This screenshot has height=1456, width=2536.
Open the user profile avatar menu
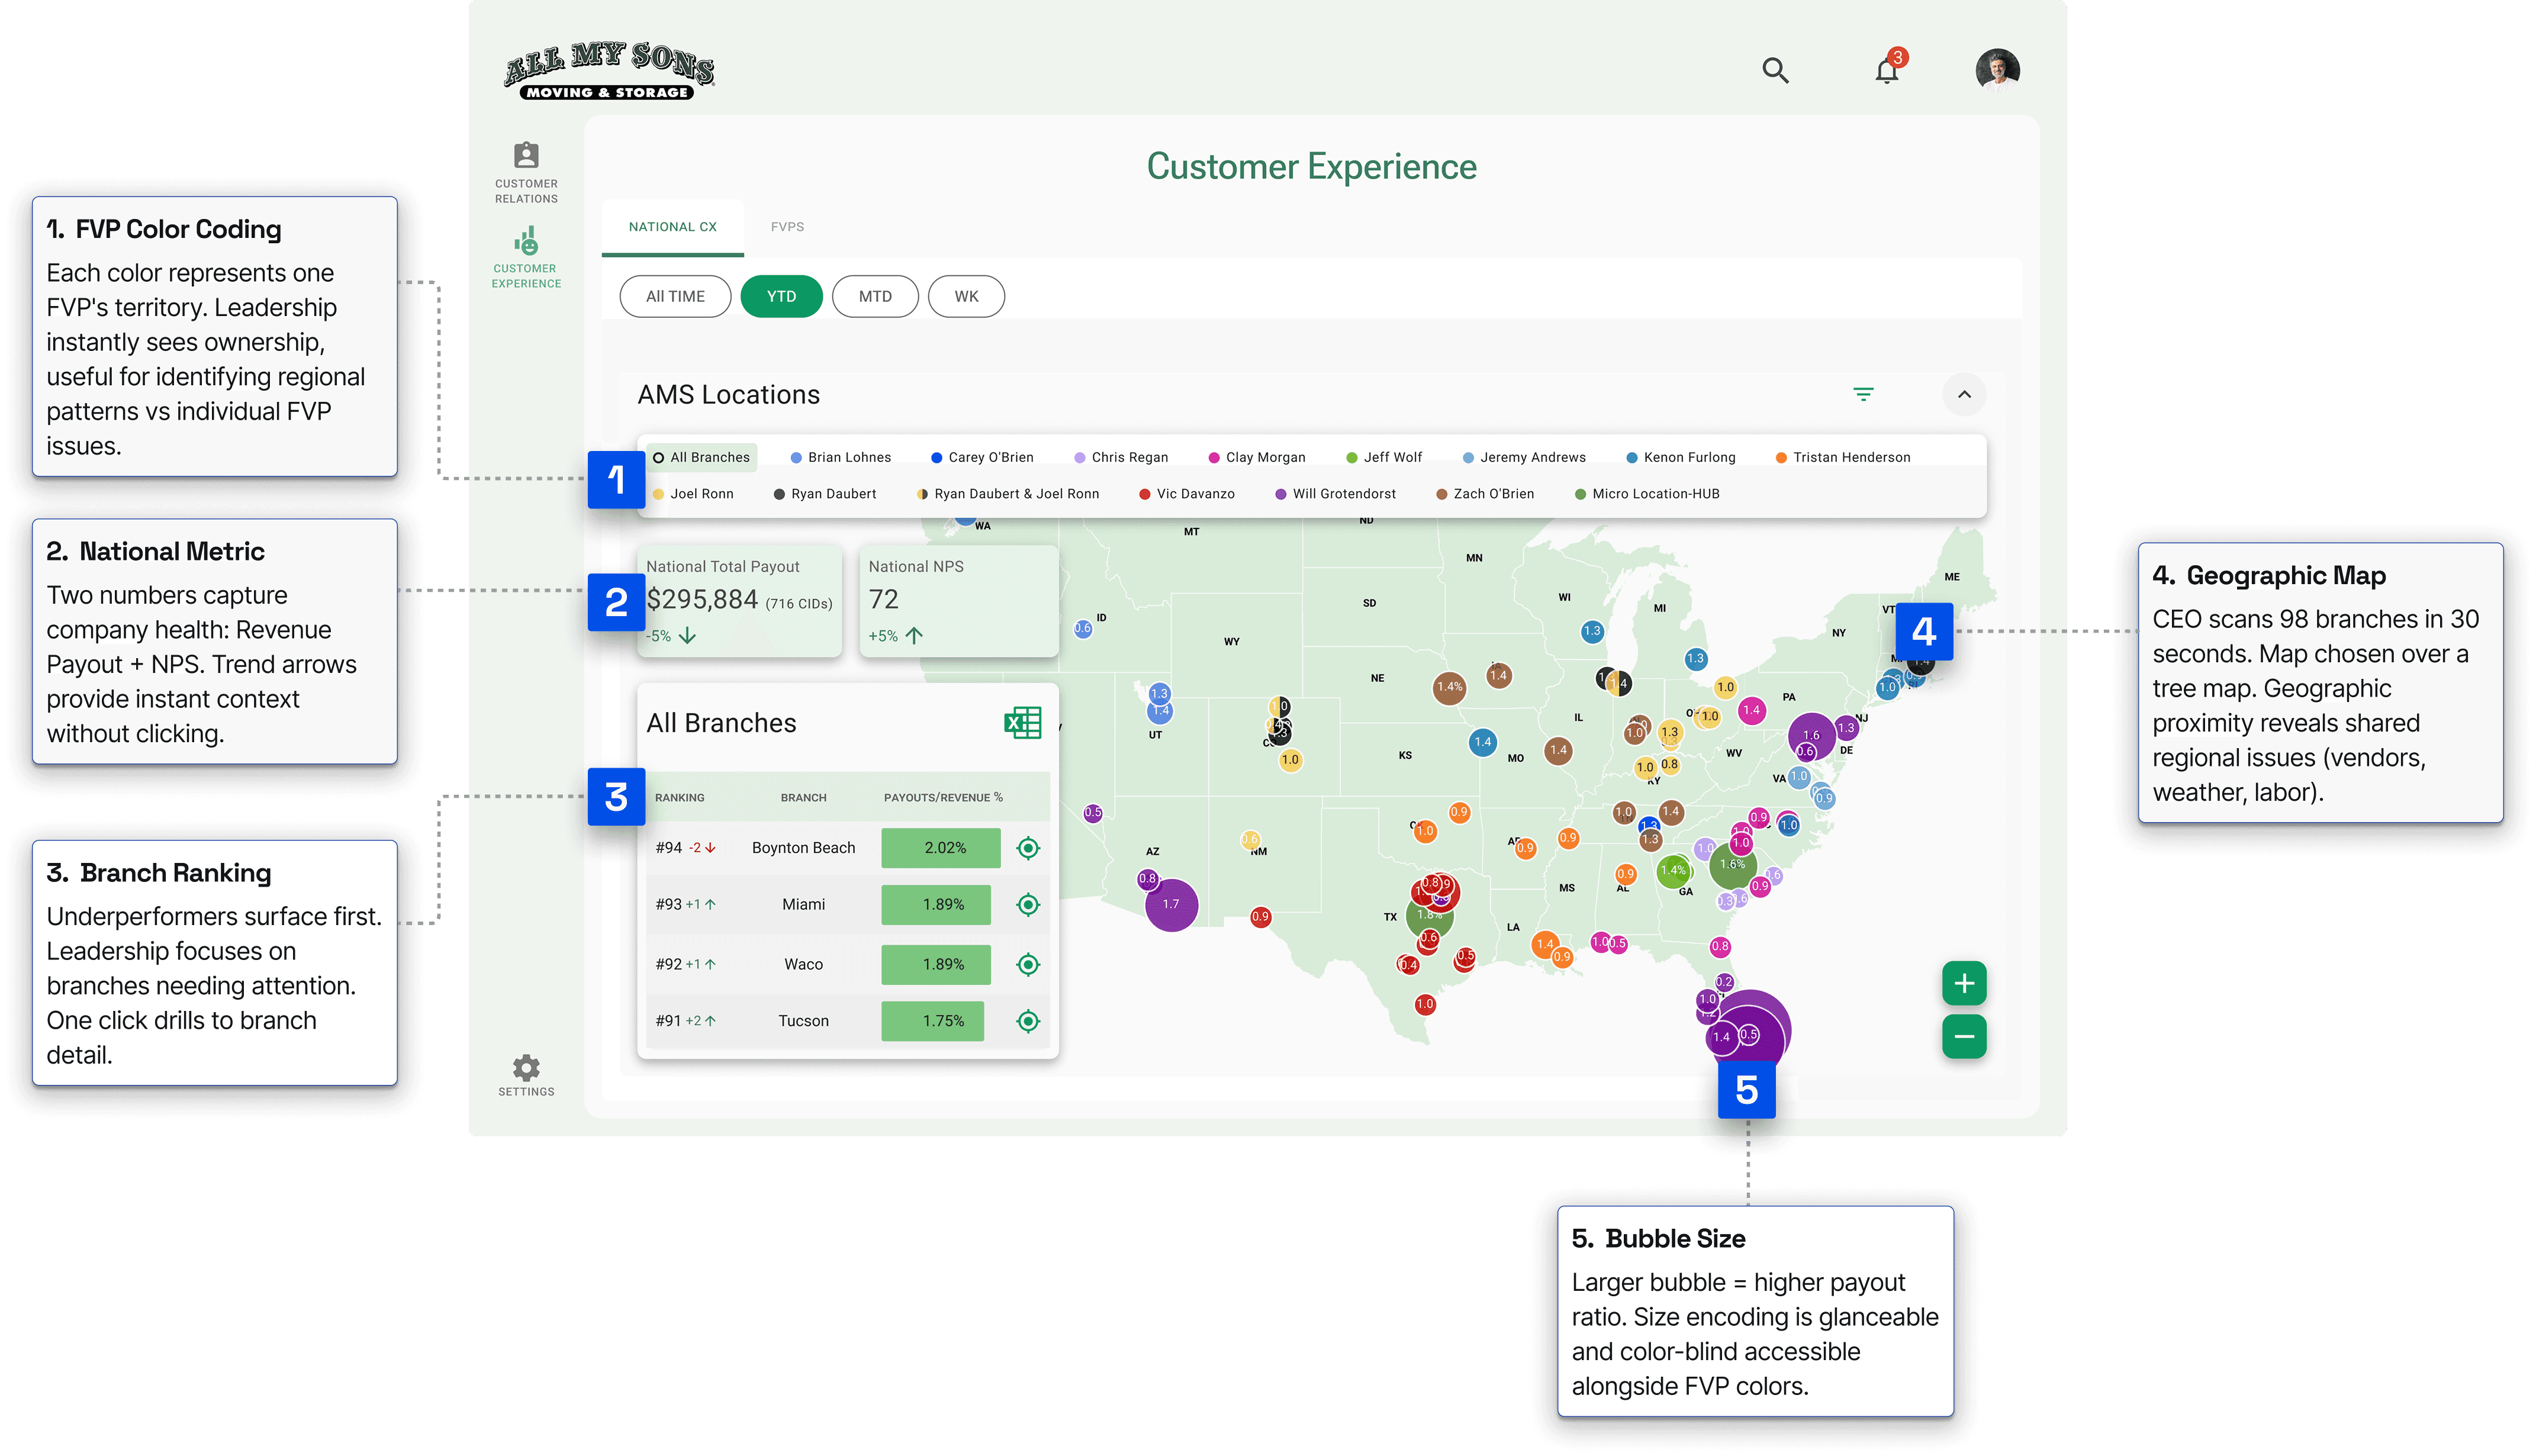click(x=1997, y=70)
